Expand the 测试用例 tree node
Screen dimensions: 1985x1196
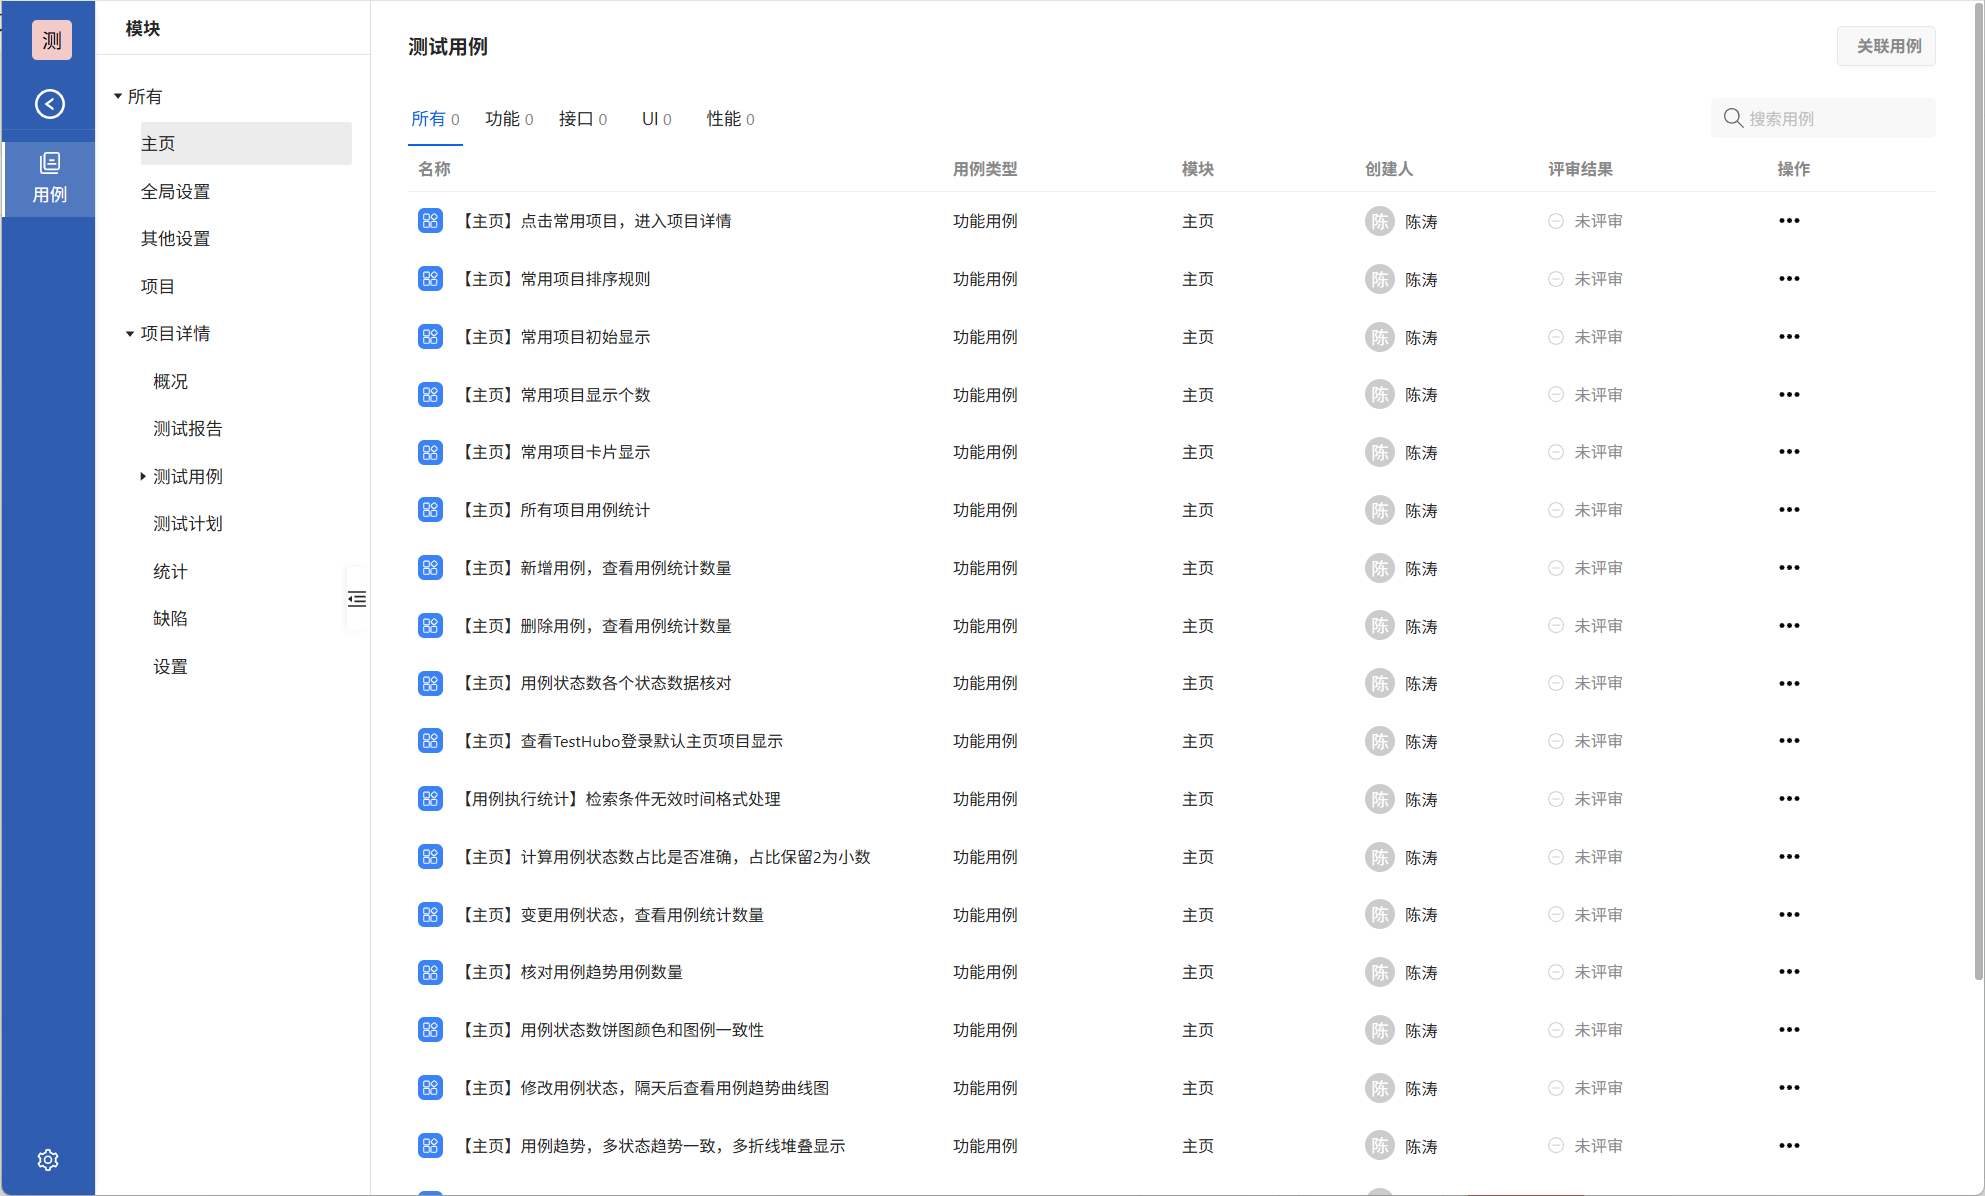143,477
